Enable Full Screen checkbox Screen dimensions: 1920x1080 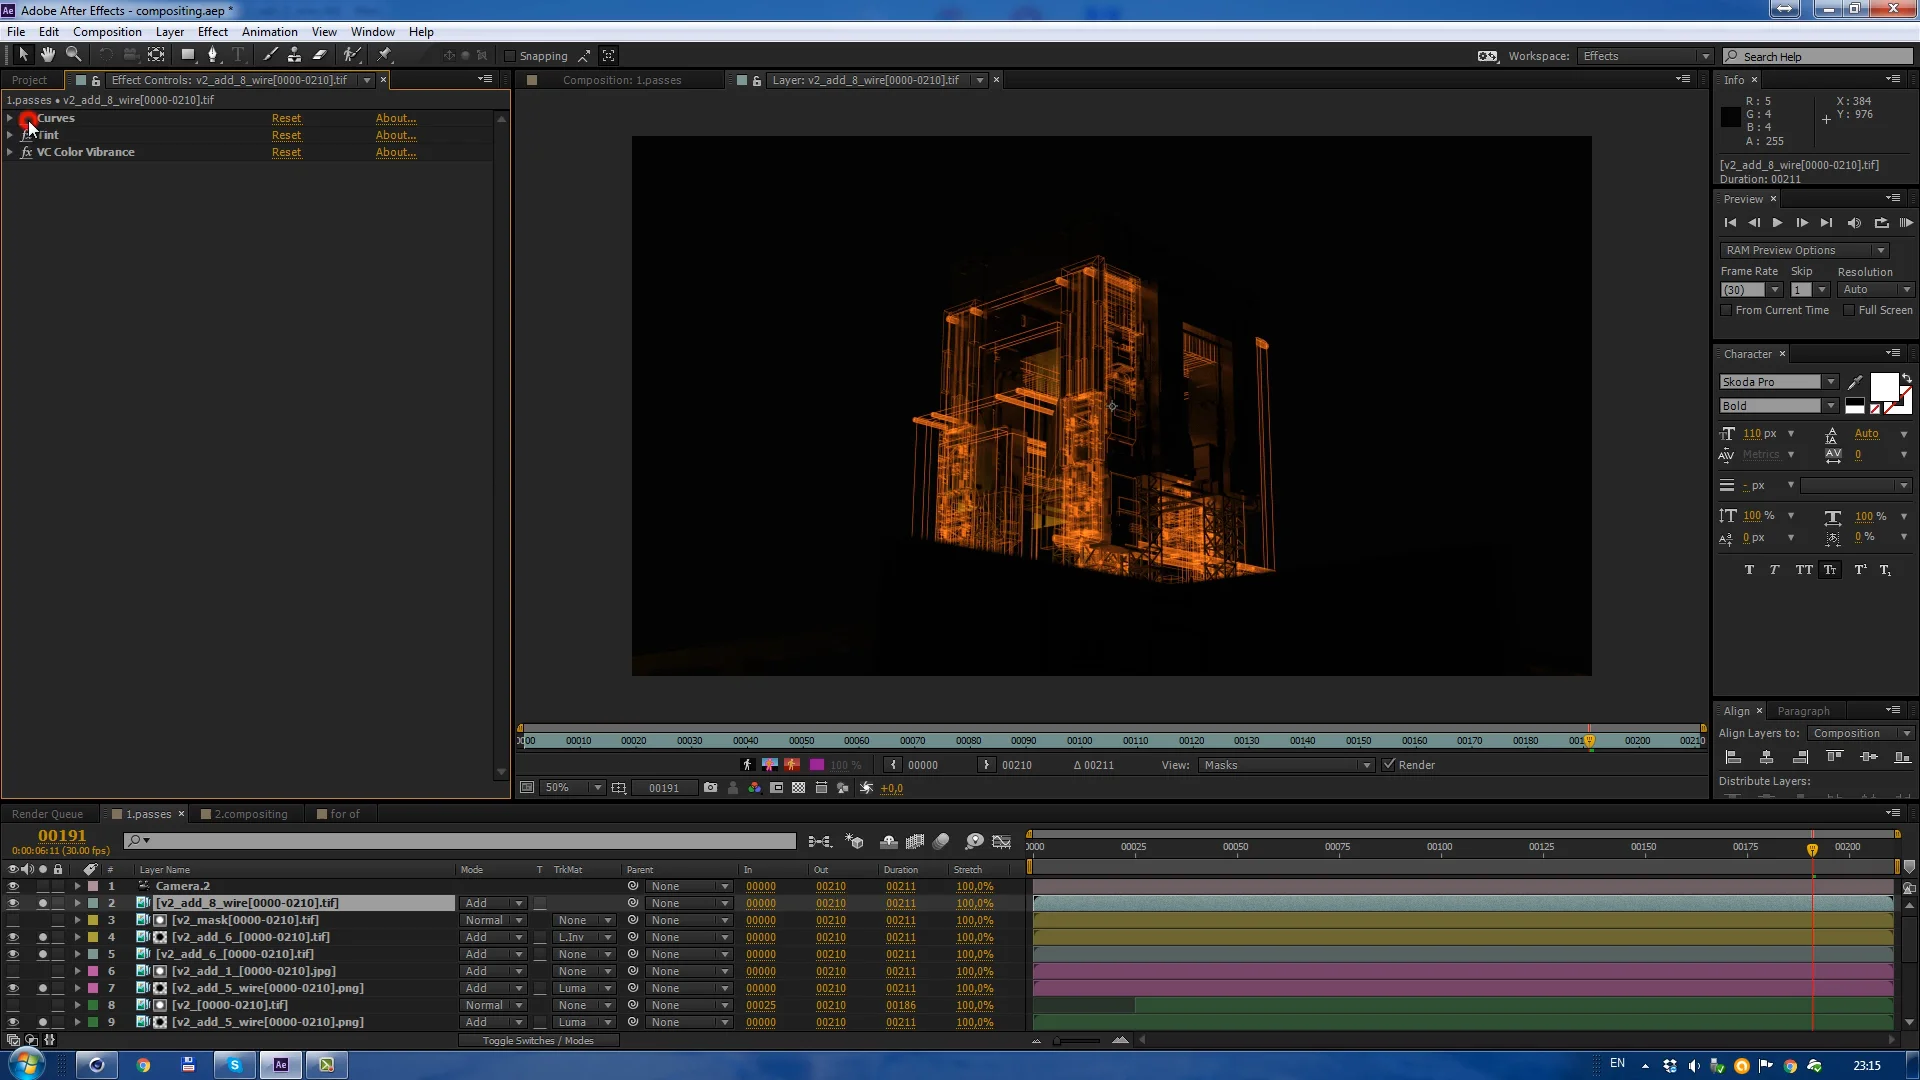(1849, 311)
